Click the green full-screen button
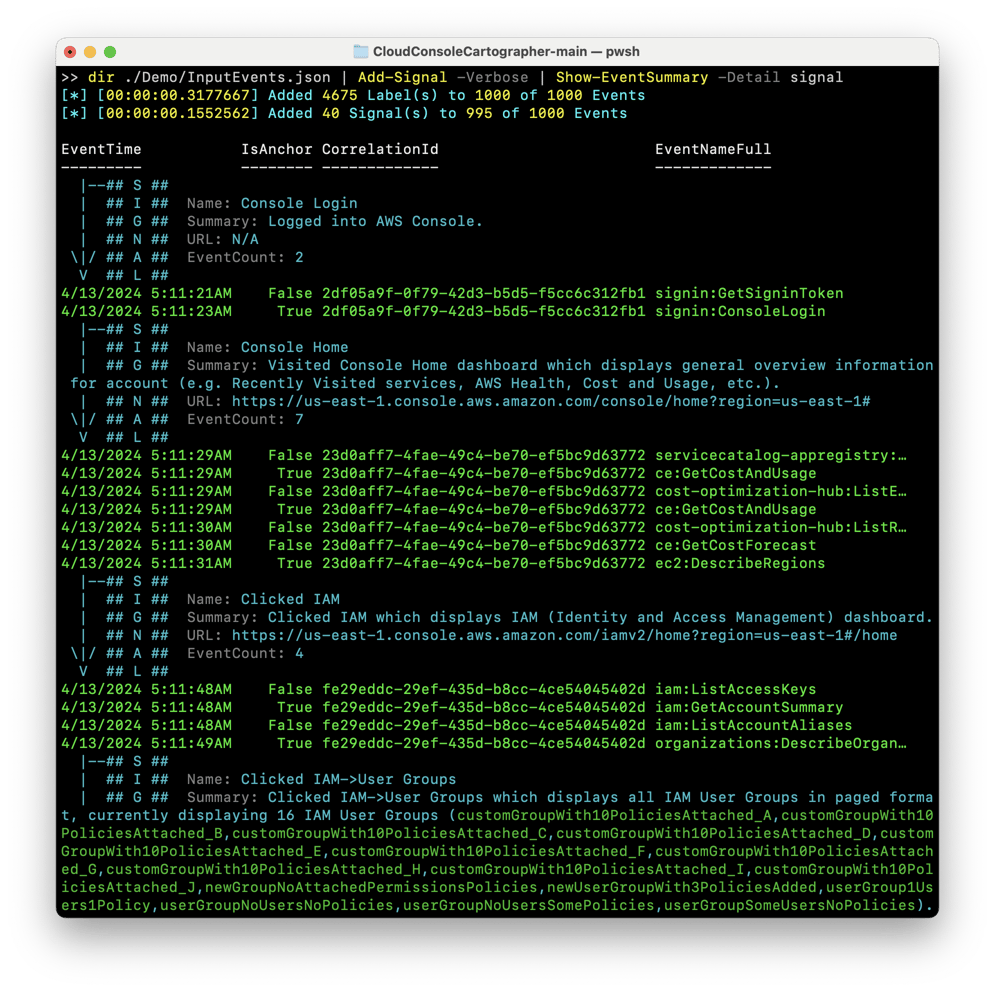This screenshot has height=992, width=995. click(x=109, y=51)
